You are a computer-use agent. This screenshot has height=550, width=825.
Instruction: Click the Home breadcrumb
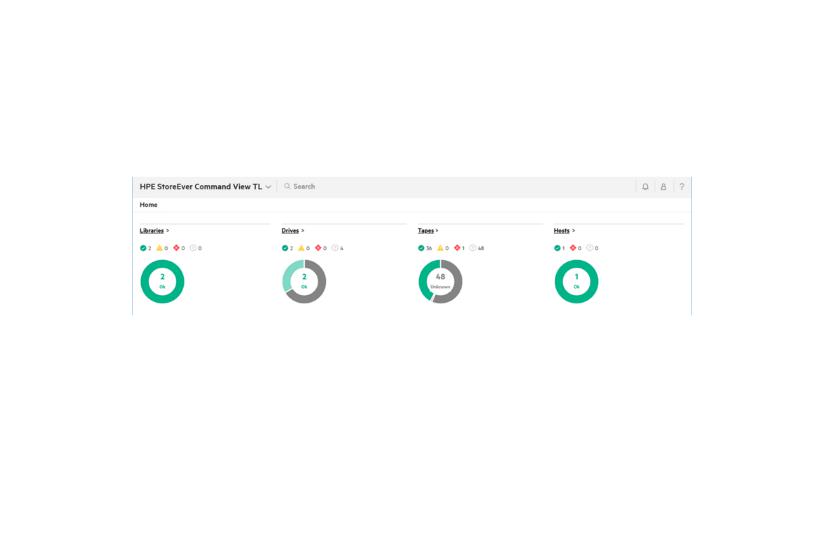pos(148,205)
